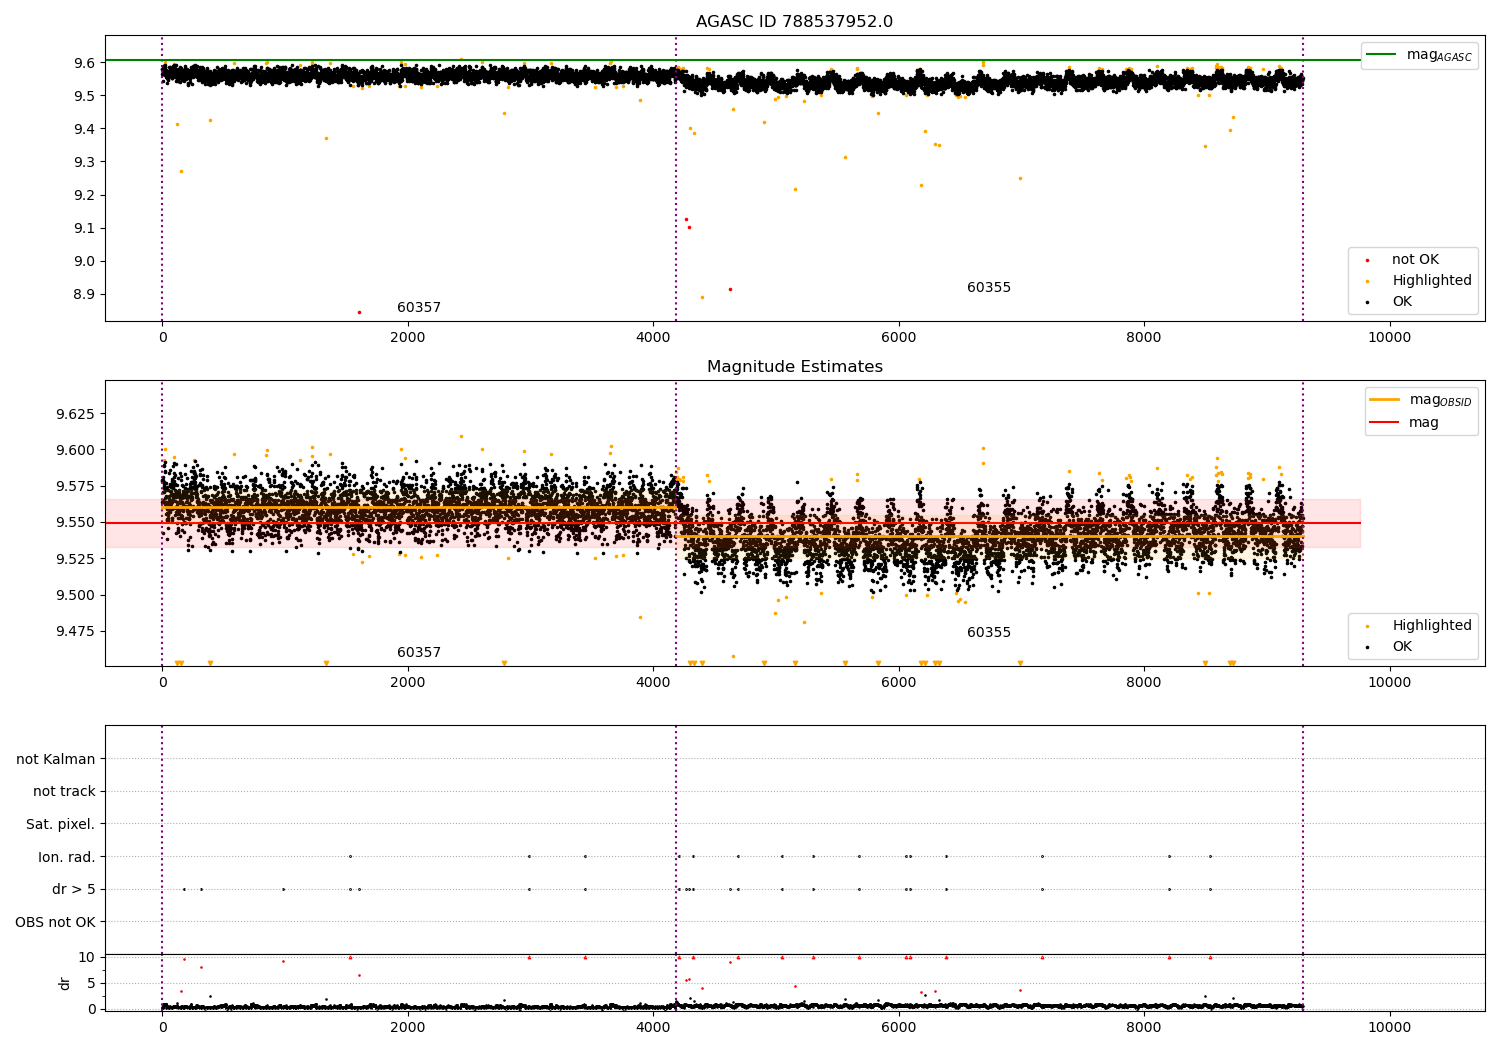Select the 9.550 y-axis tick label
1500x1050 pixels.
pos(76,523)
